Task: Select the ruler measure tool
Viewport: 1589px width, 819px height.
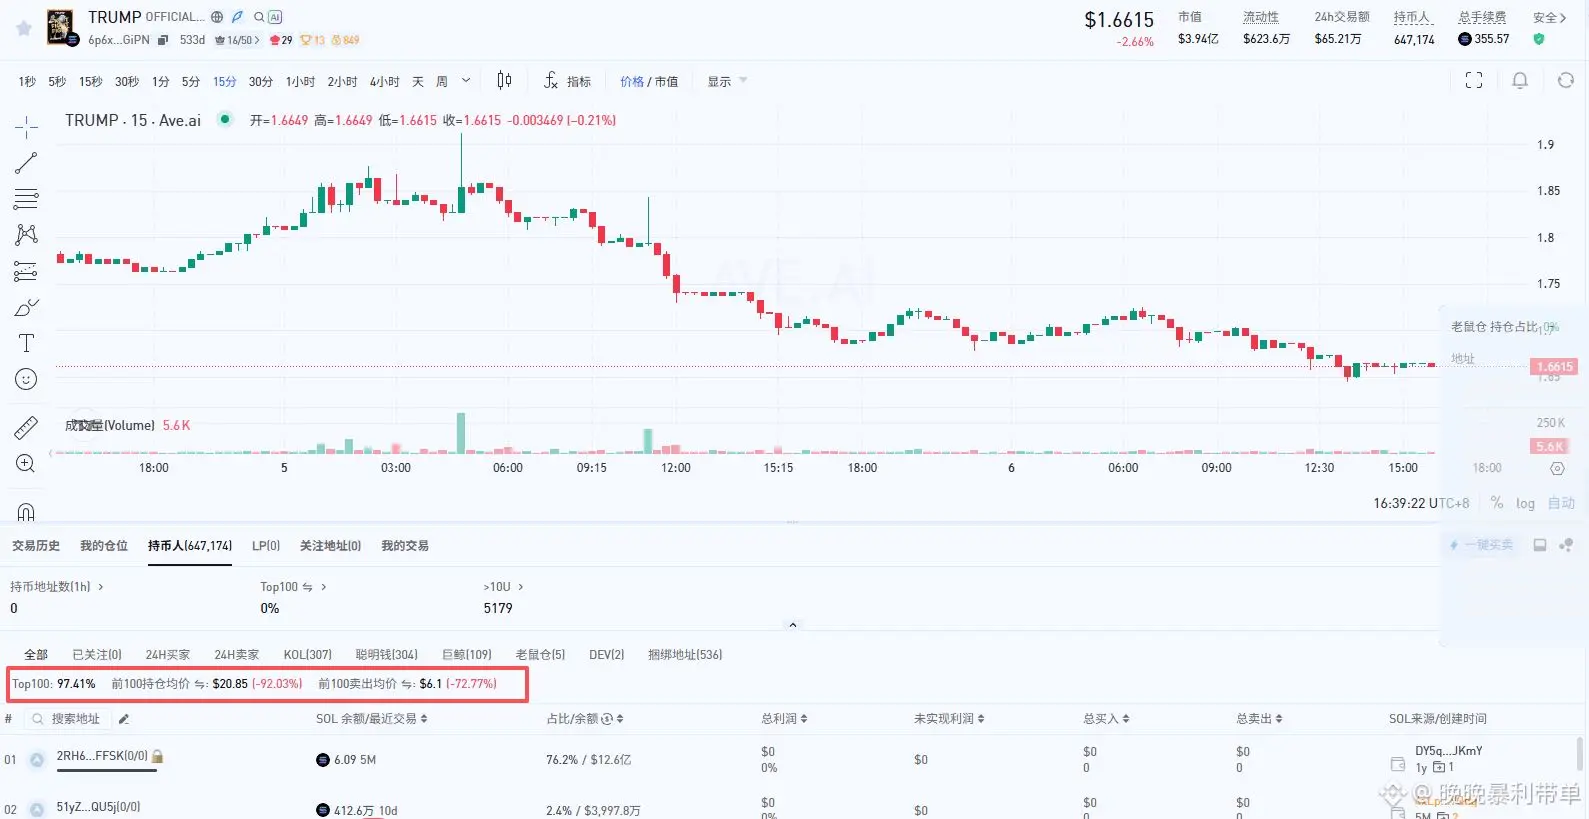Action: click(26, 428)
